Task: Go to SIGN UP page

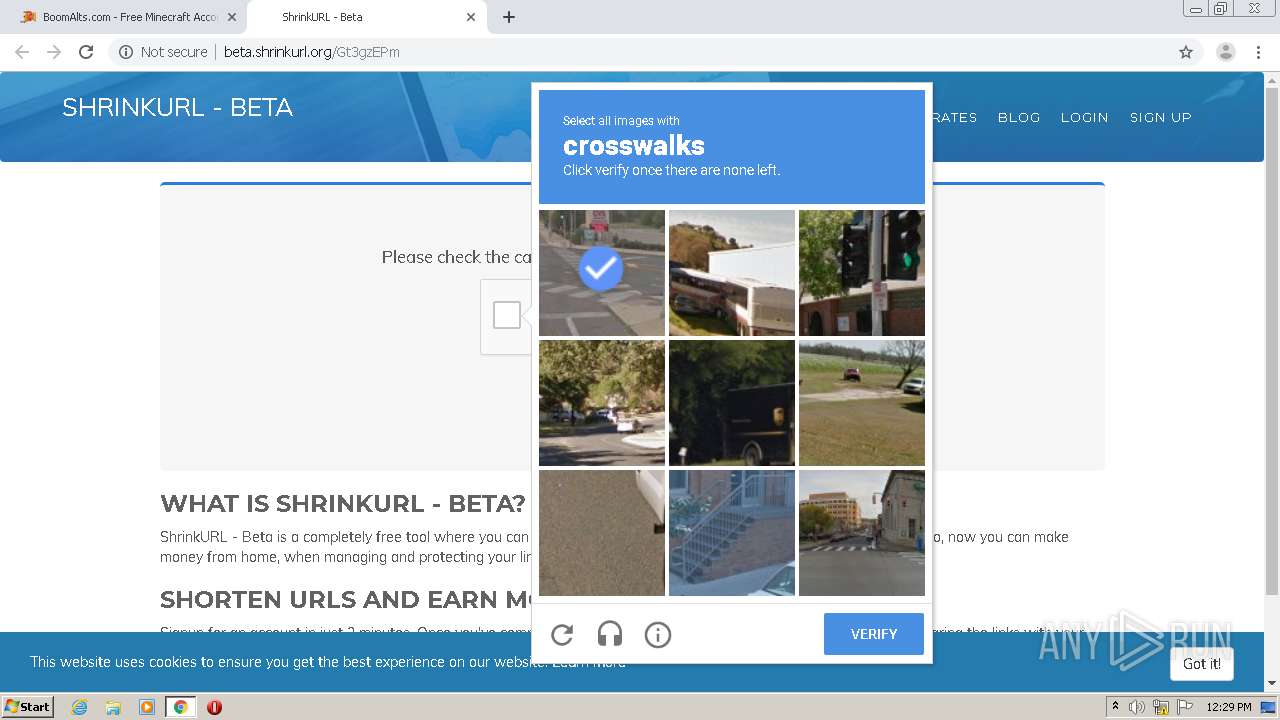Action: pos(1161,117)
